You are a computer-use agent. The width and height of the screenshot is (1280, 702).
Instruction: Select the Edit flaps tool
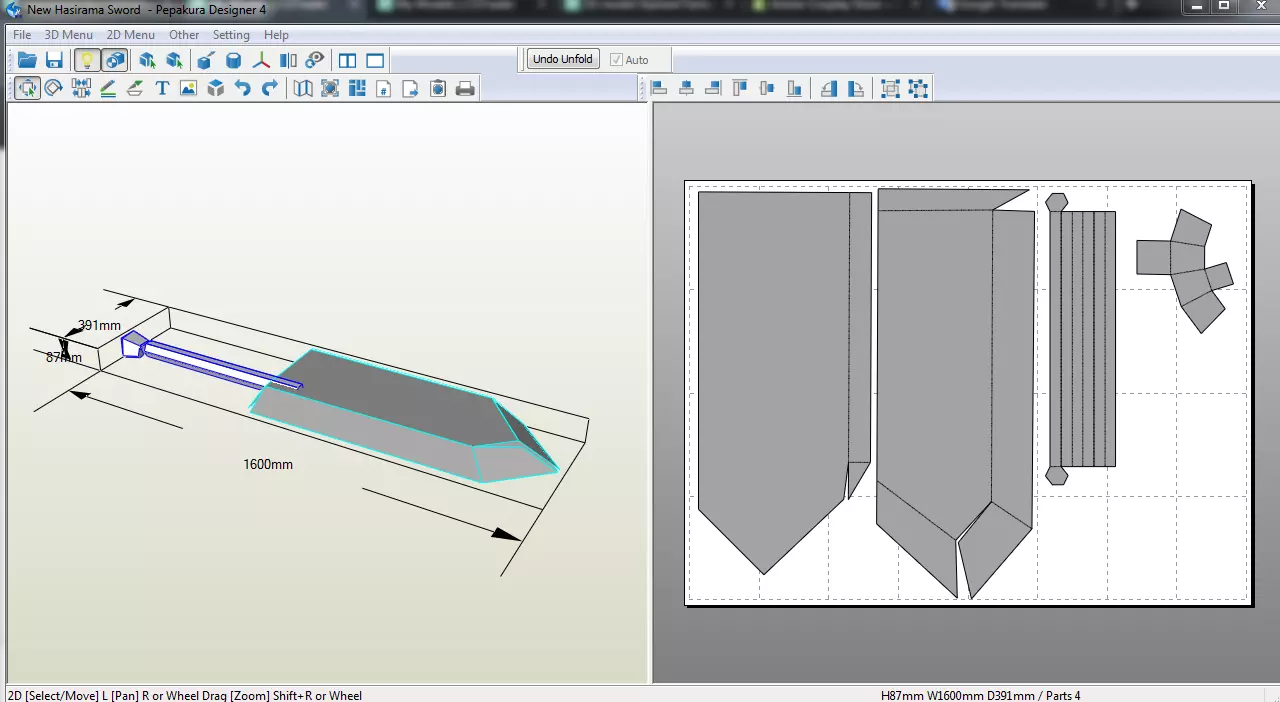click(x=135, y=88)
